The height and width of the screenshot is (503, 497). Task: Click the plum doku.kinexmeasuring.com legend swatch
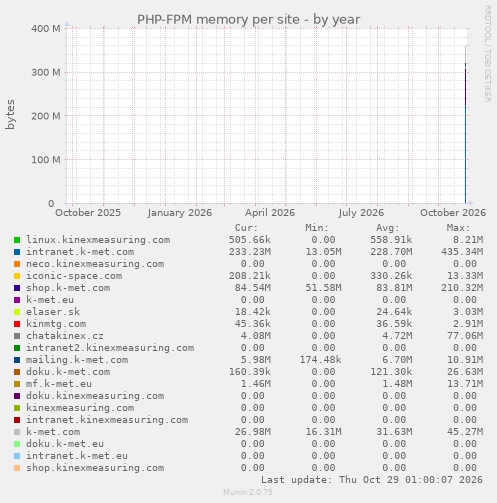pyautogui.click(x=17, y=396)
